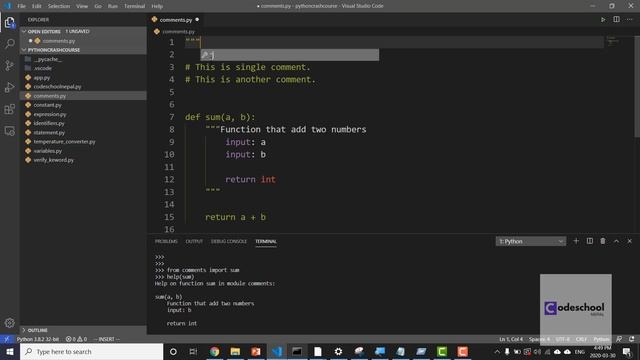This screenshot has height=360, width=640.
Task: Switch to the Debug Console tab
Action: [x=229, y=242]
